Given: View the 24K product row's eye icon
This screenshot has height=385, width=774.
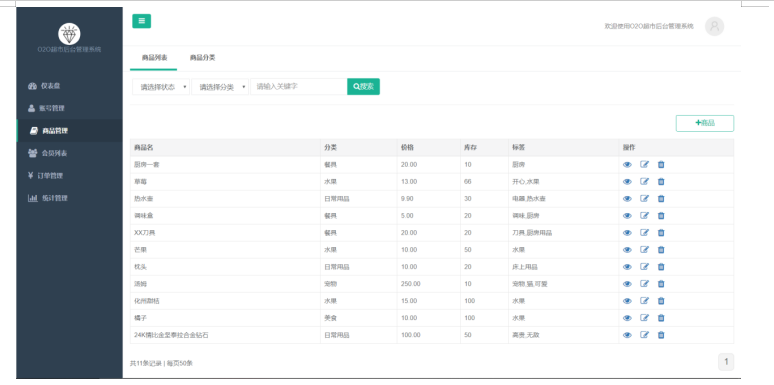Looking at the screenshot, I should (x=627, y=335).
